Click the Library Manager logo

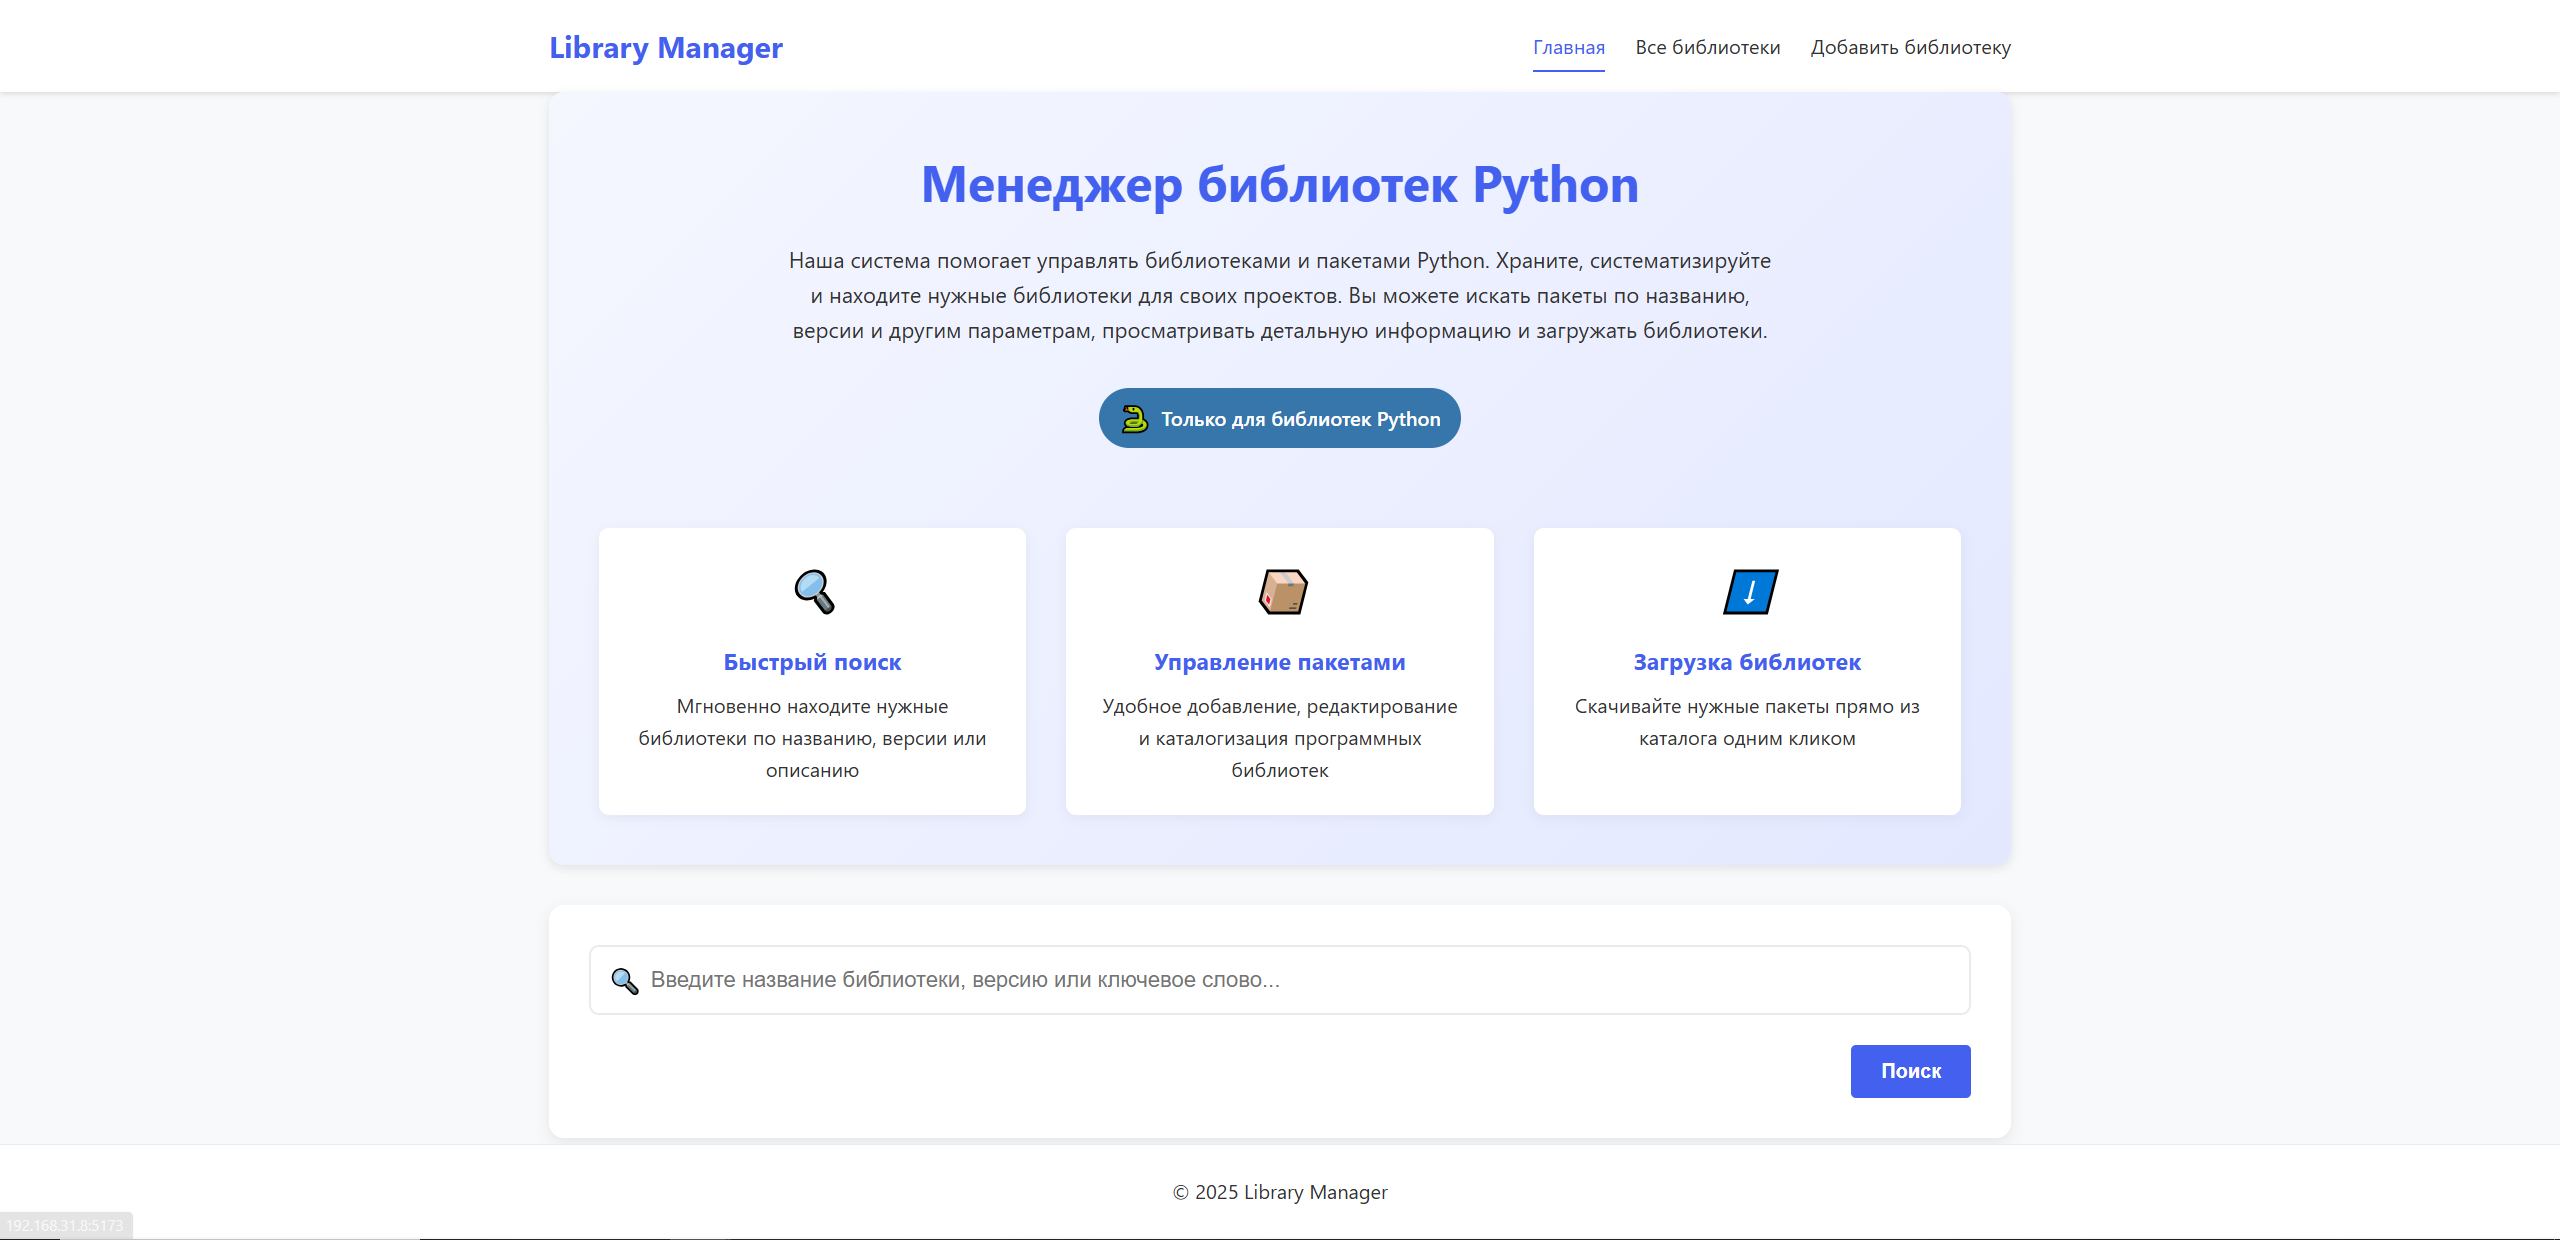tap(665, 48)
